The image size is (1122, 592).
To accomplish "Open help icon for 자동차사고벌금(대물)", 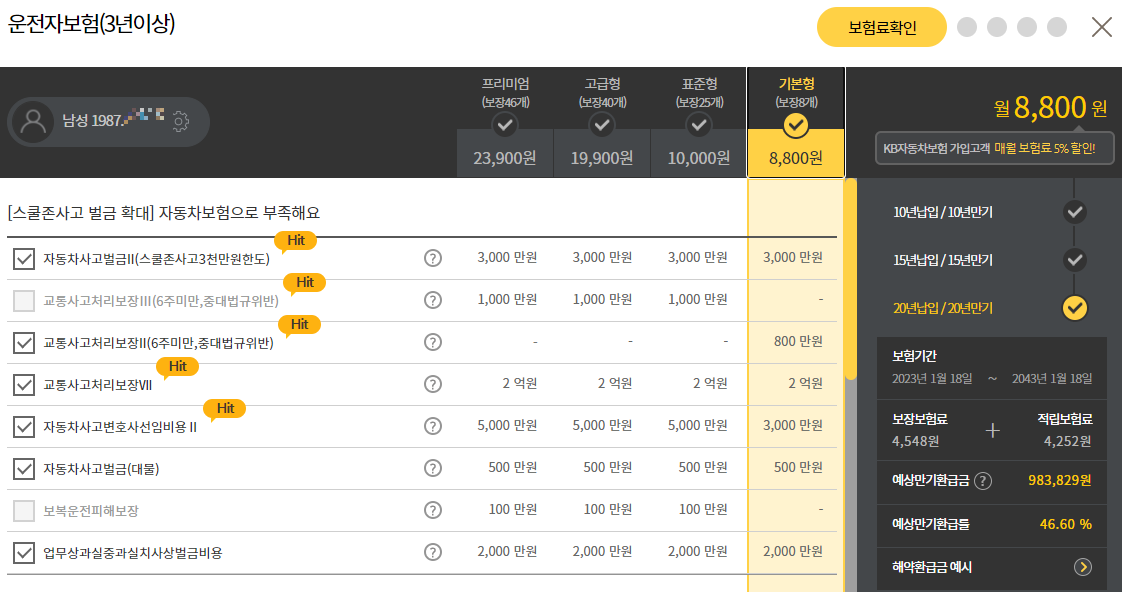I will [x=432, y=468].
